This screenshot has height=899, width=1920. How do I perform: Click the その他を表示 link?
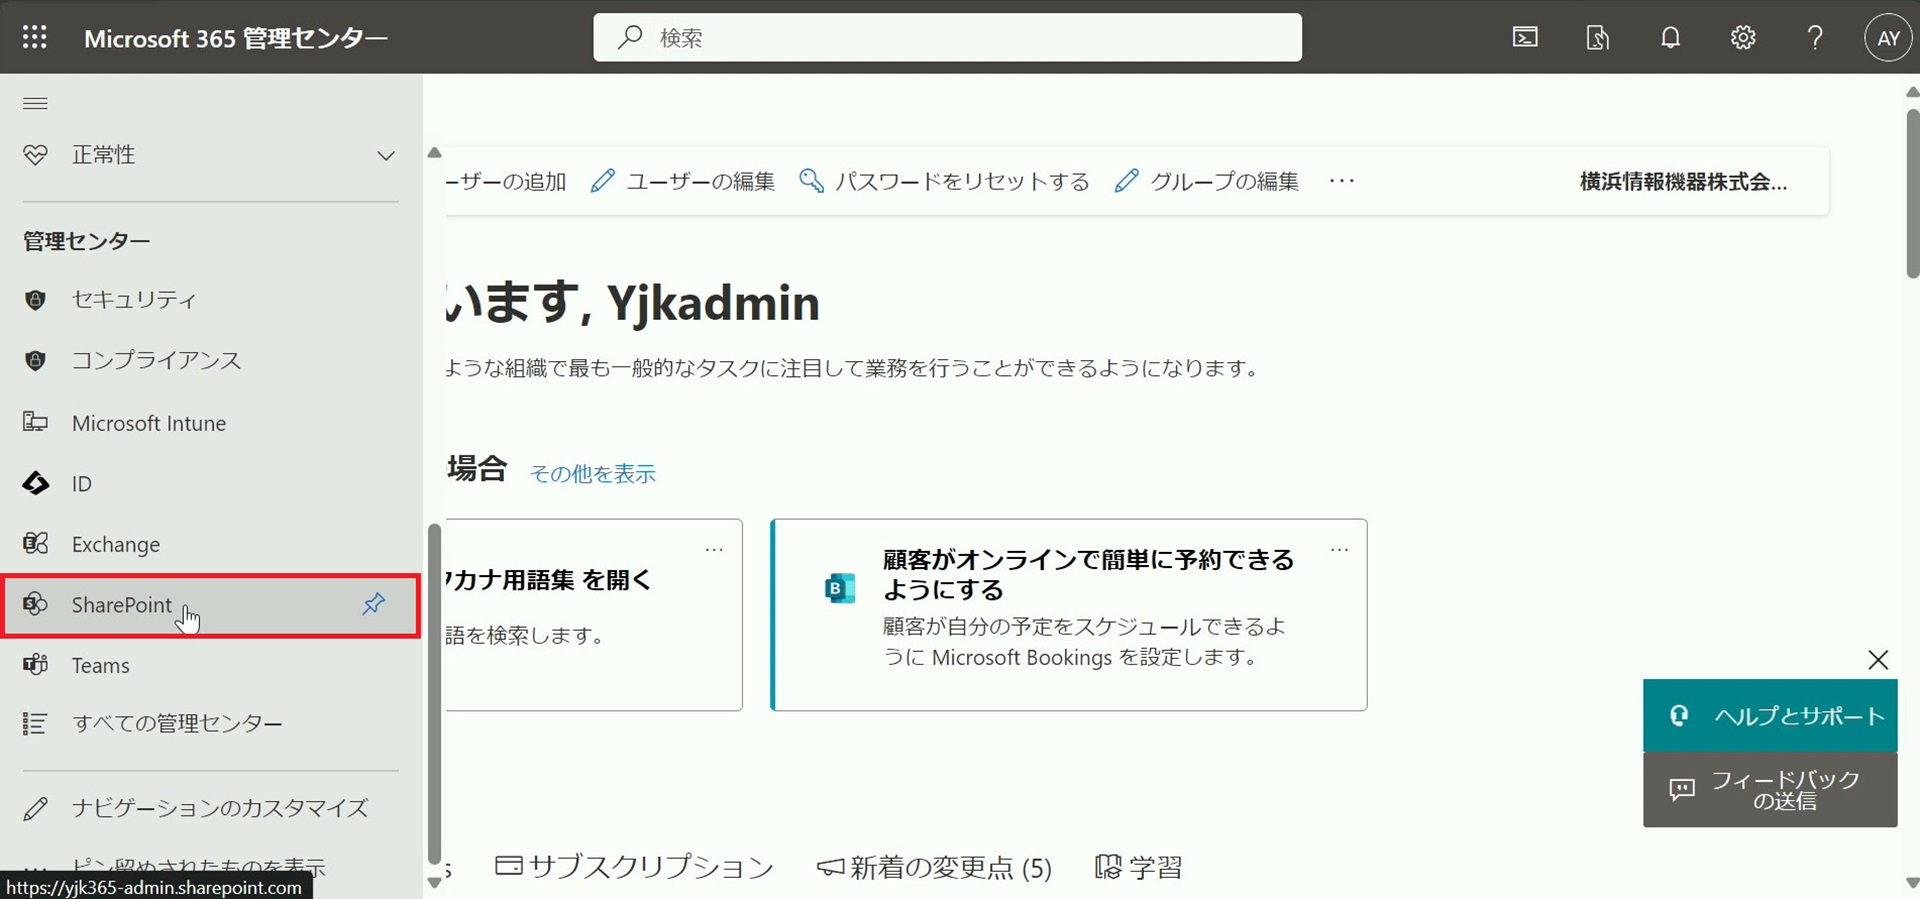tap(593, 473)
